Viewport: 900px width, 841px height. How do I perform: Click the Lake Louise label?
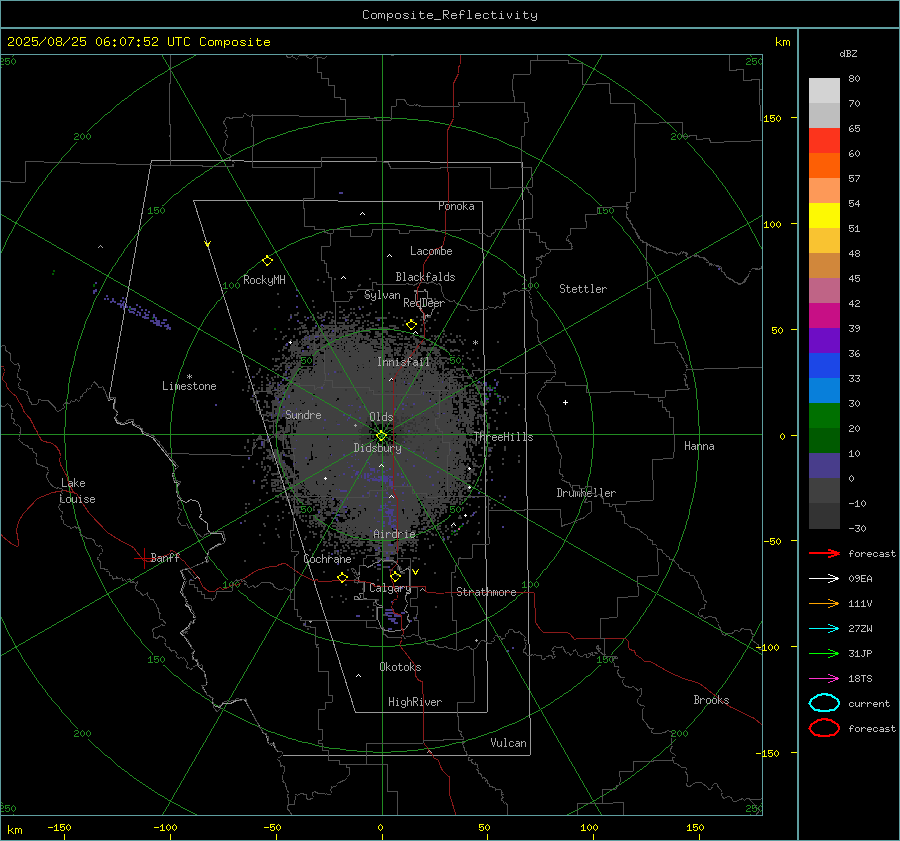pyautogui.click(x=77, y=491)
